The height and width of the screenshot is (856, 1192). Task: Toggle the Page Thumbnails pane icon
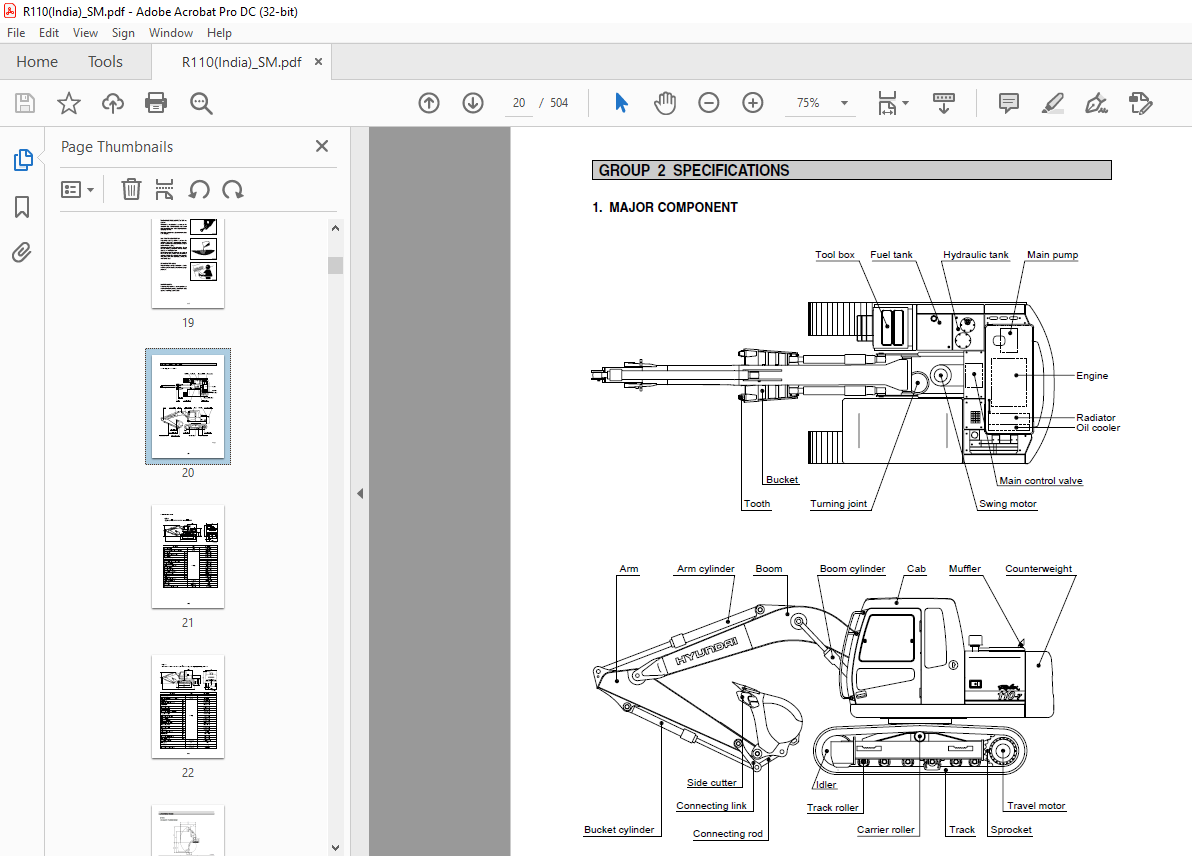23,160
